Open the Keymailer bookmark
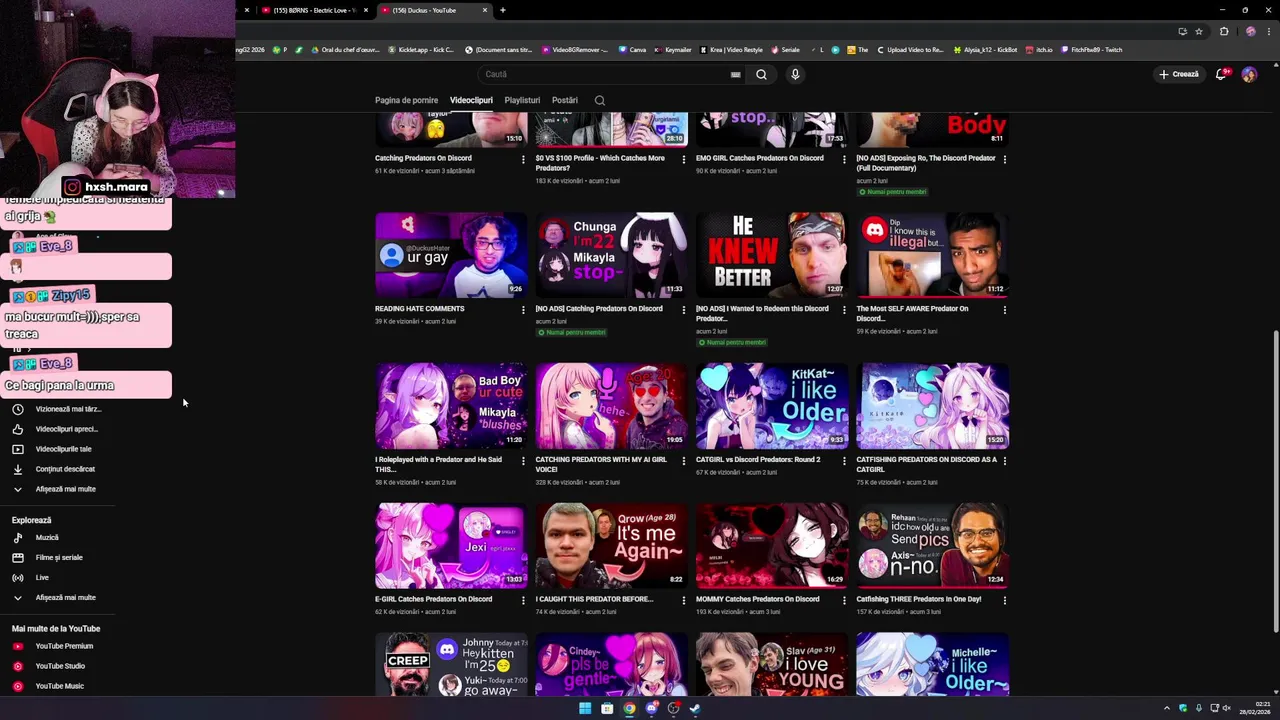 pyautogui.click(x=672, y=50)
